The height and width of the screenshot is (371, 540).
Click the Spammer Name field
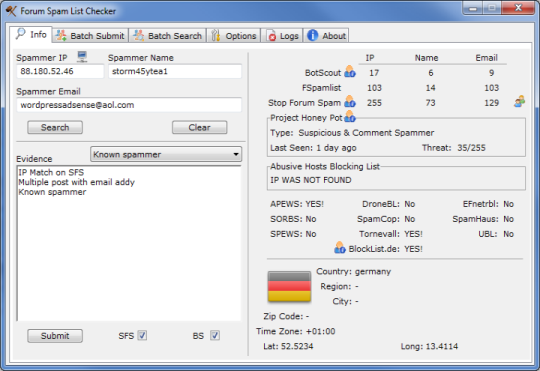175,71
